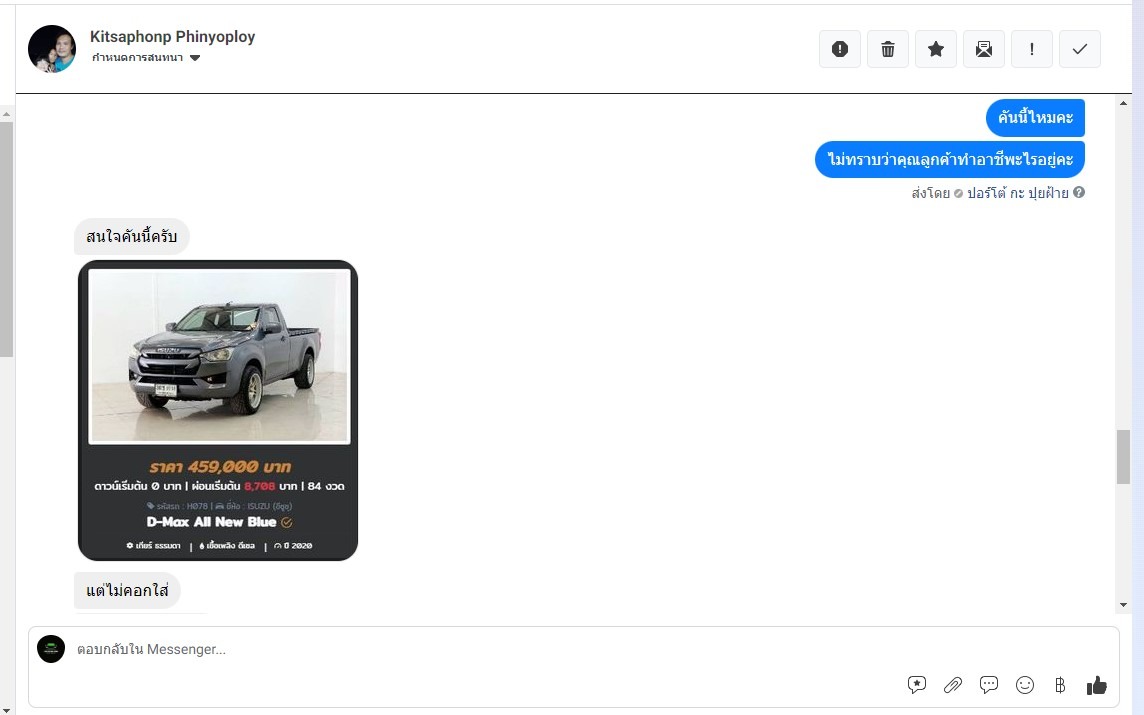This screenshot has width=1144, height=715.
Task: Delete conversation using trash icon
Action: point(888,49)
